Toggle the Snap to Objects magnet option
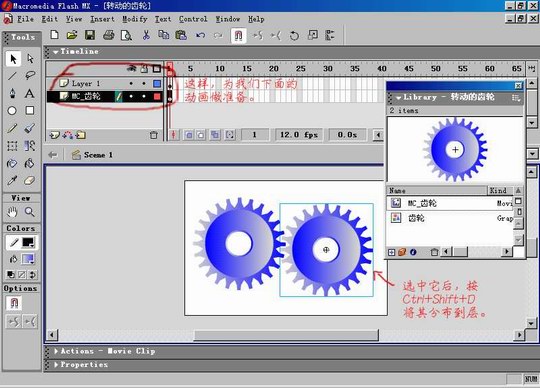 14,303
